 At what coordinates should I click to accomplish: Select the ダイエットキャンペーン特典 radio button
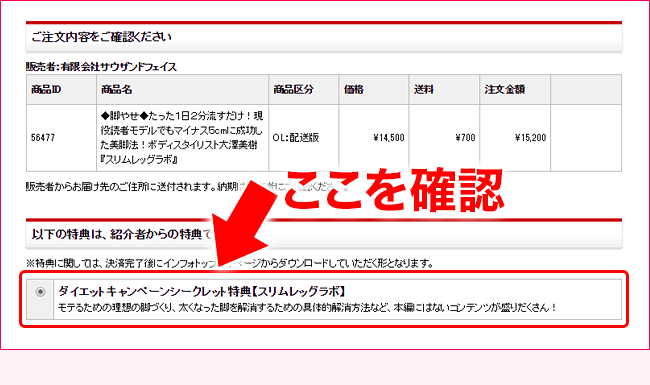[40, 292]
